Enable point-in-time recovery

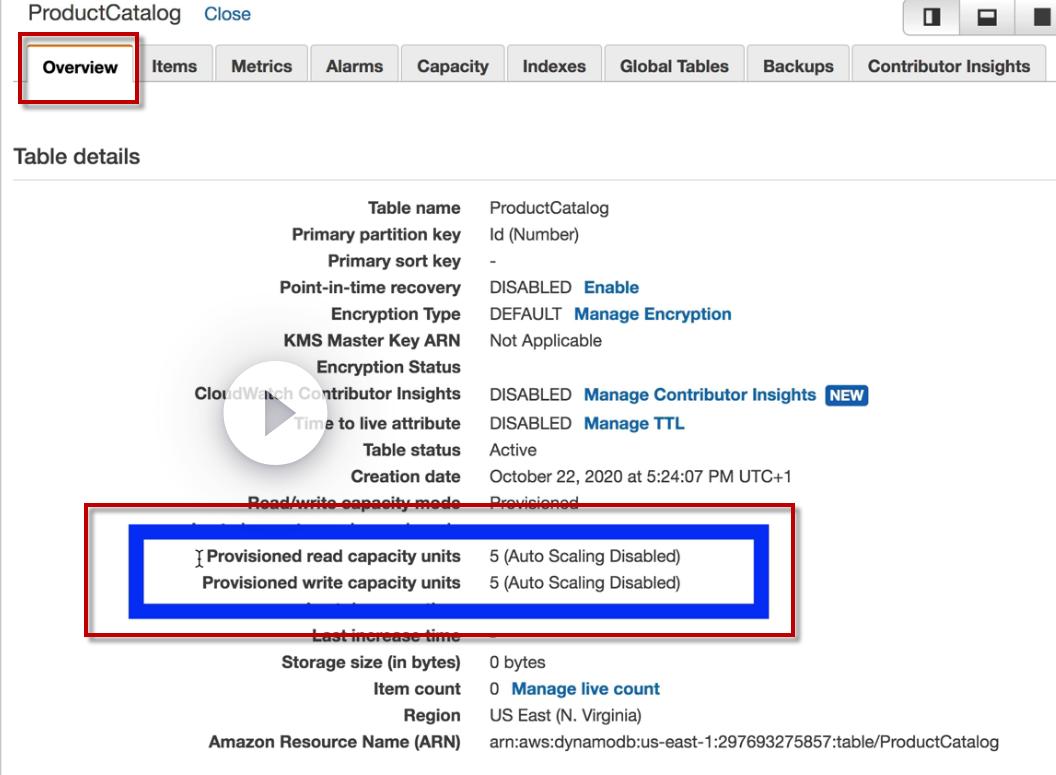(611, 288)
